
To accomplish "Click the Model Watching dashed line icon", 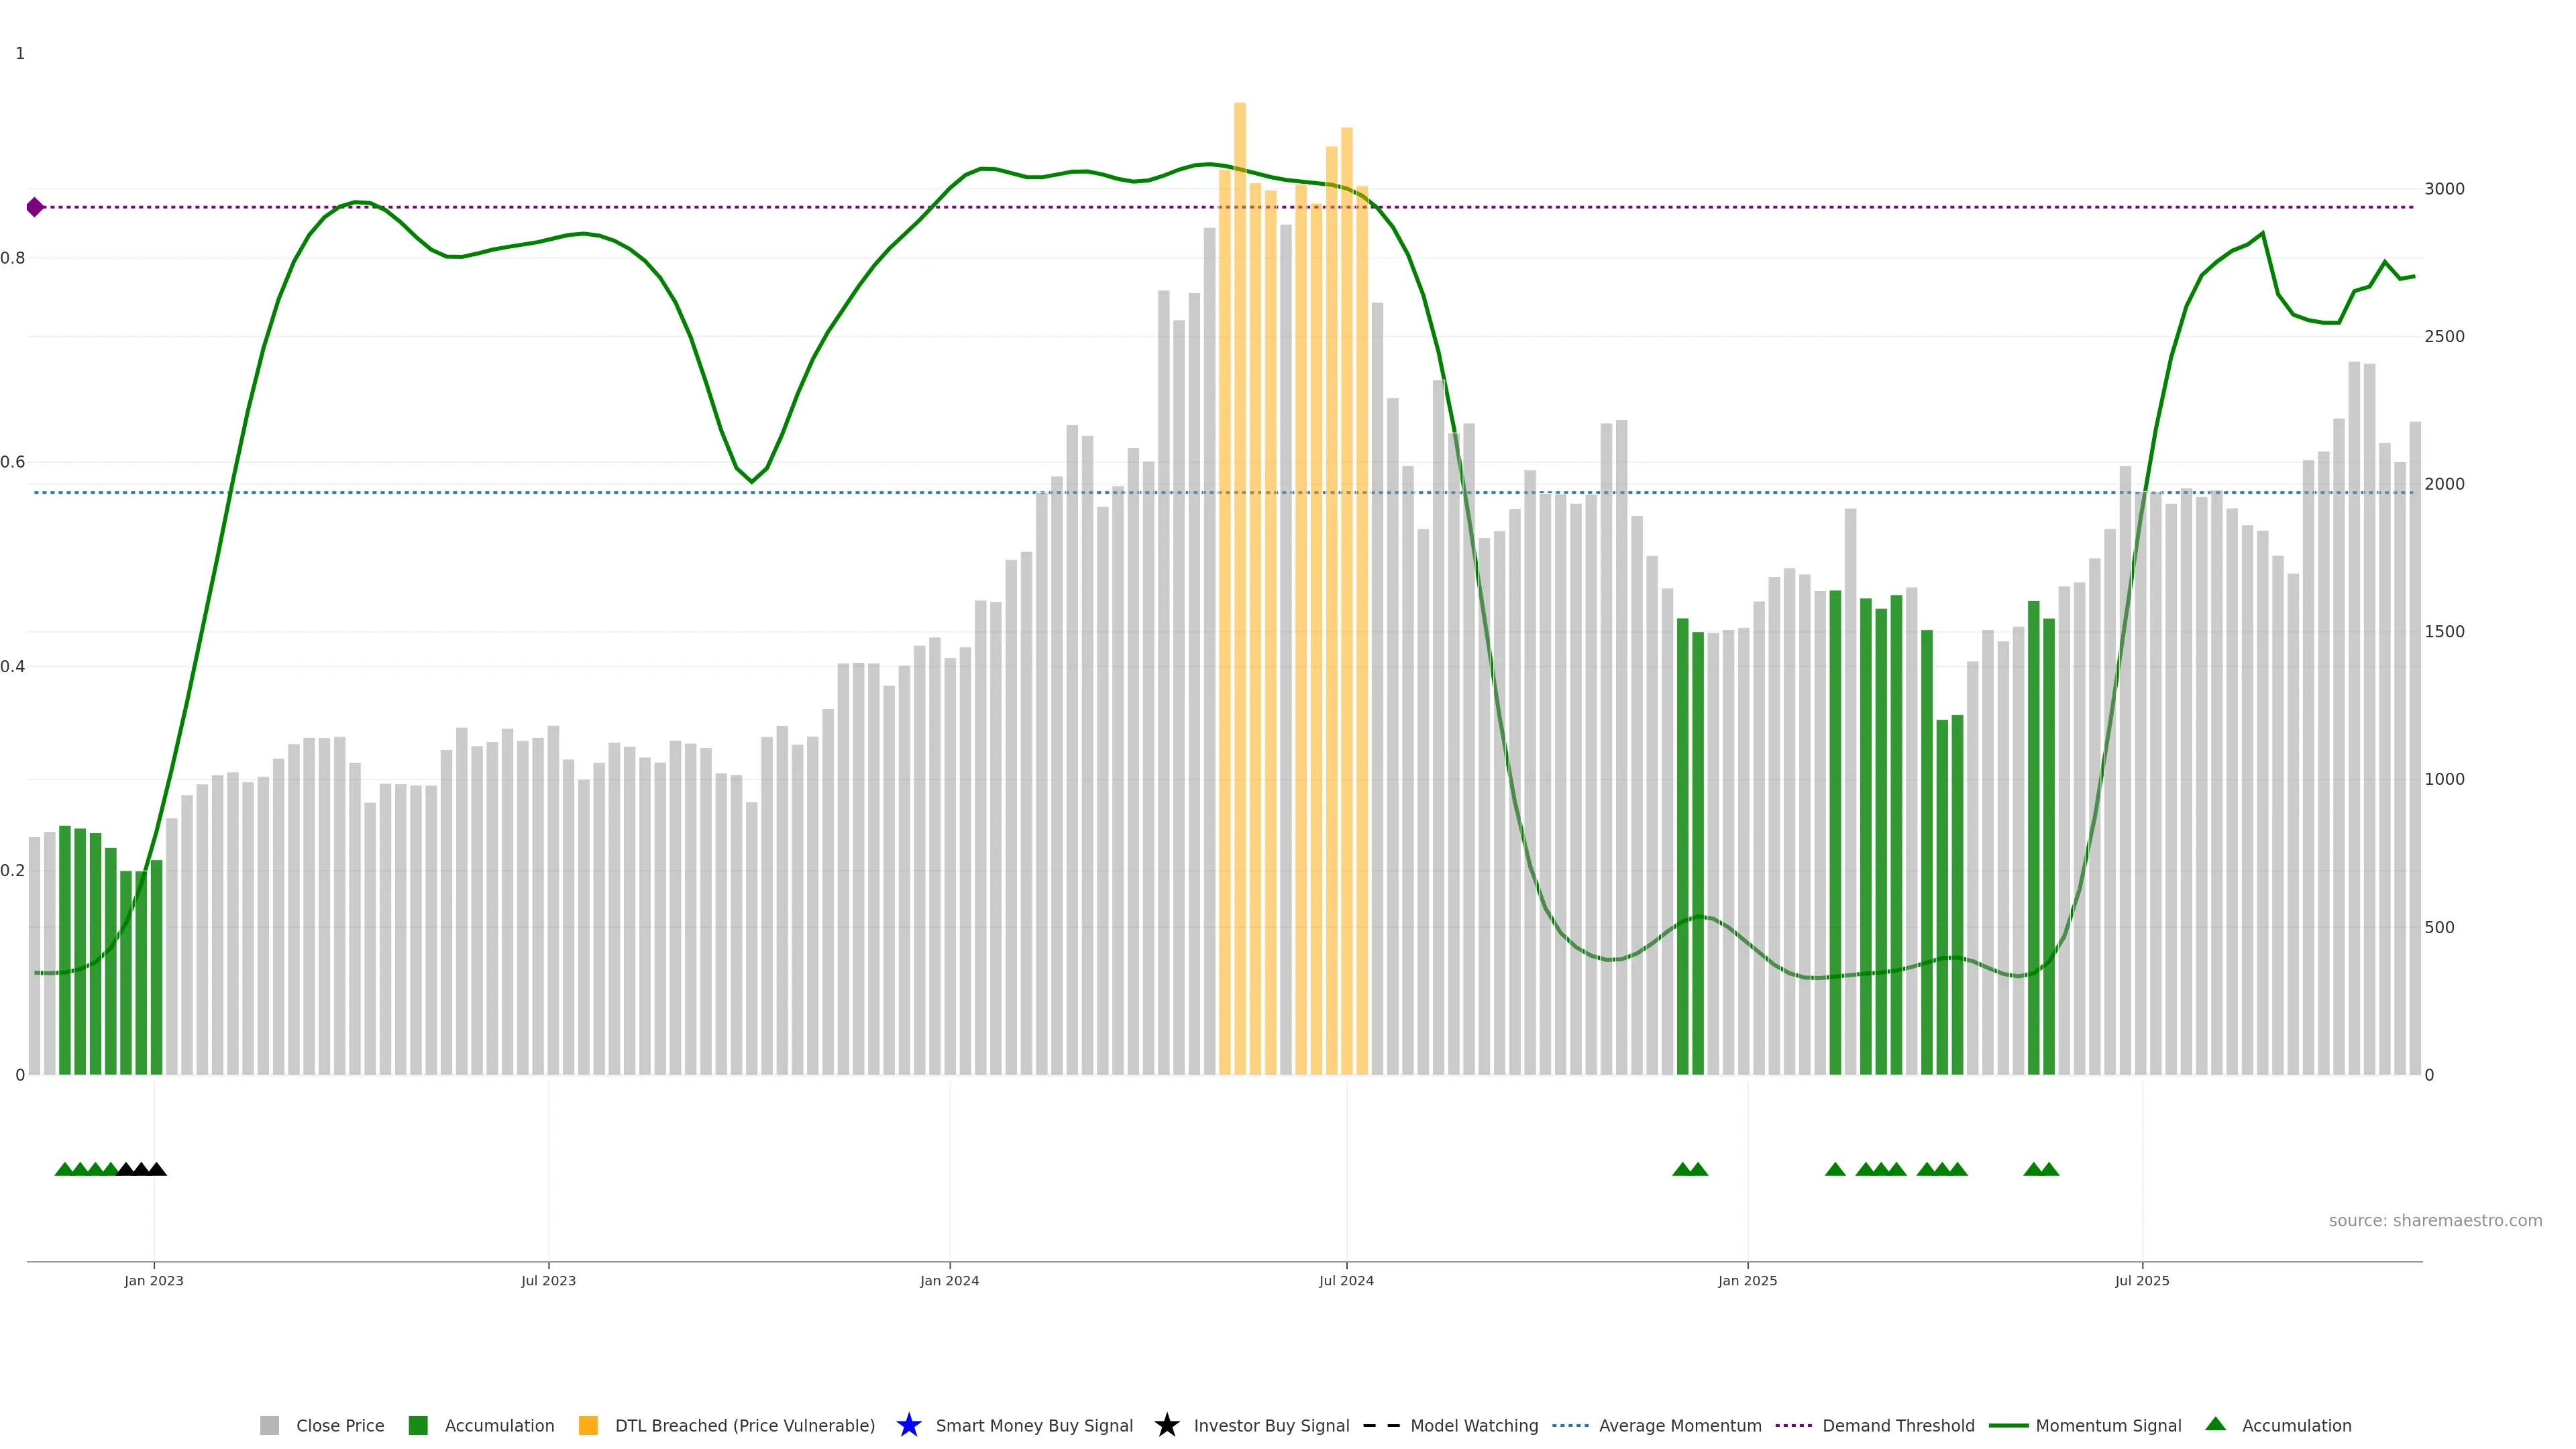I will [1381, 1425].
